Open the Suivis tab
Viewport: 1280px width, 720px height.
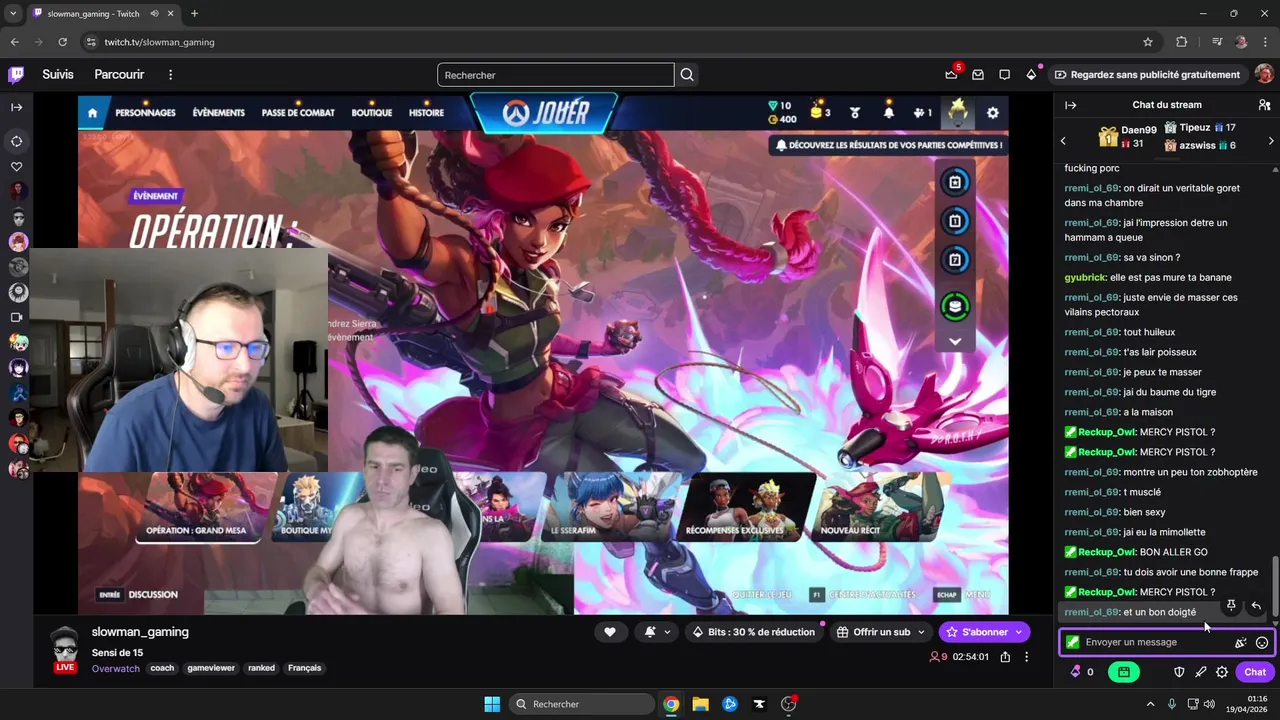(x=58, y=75)
